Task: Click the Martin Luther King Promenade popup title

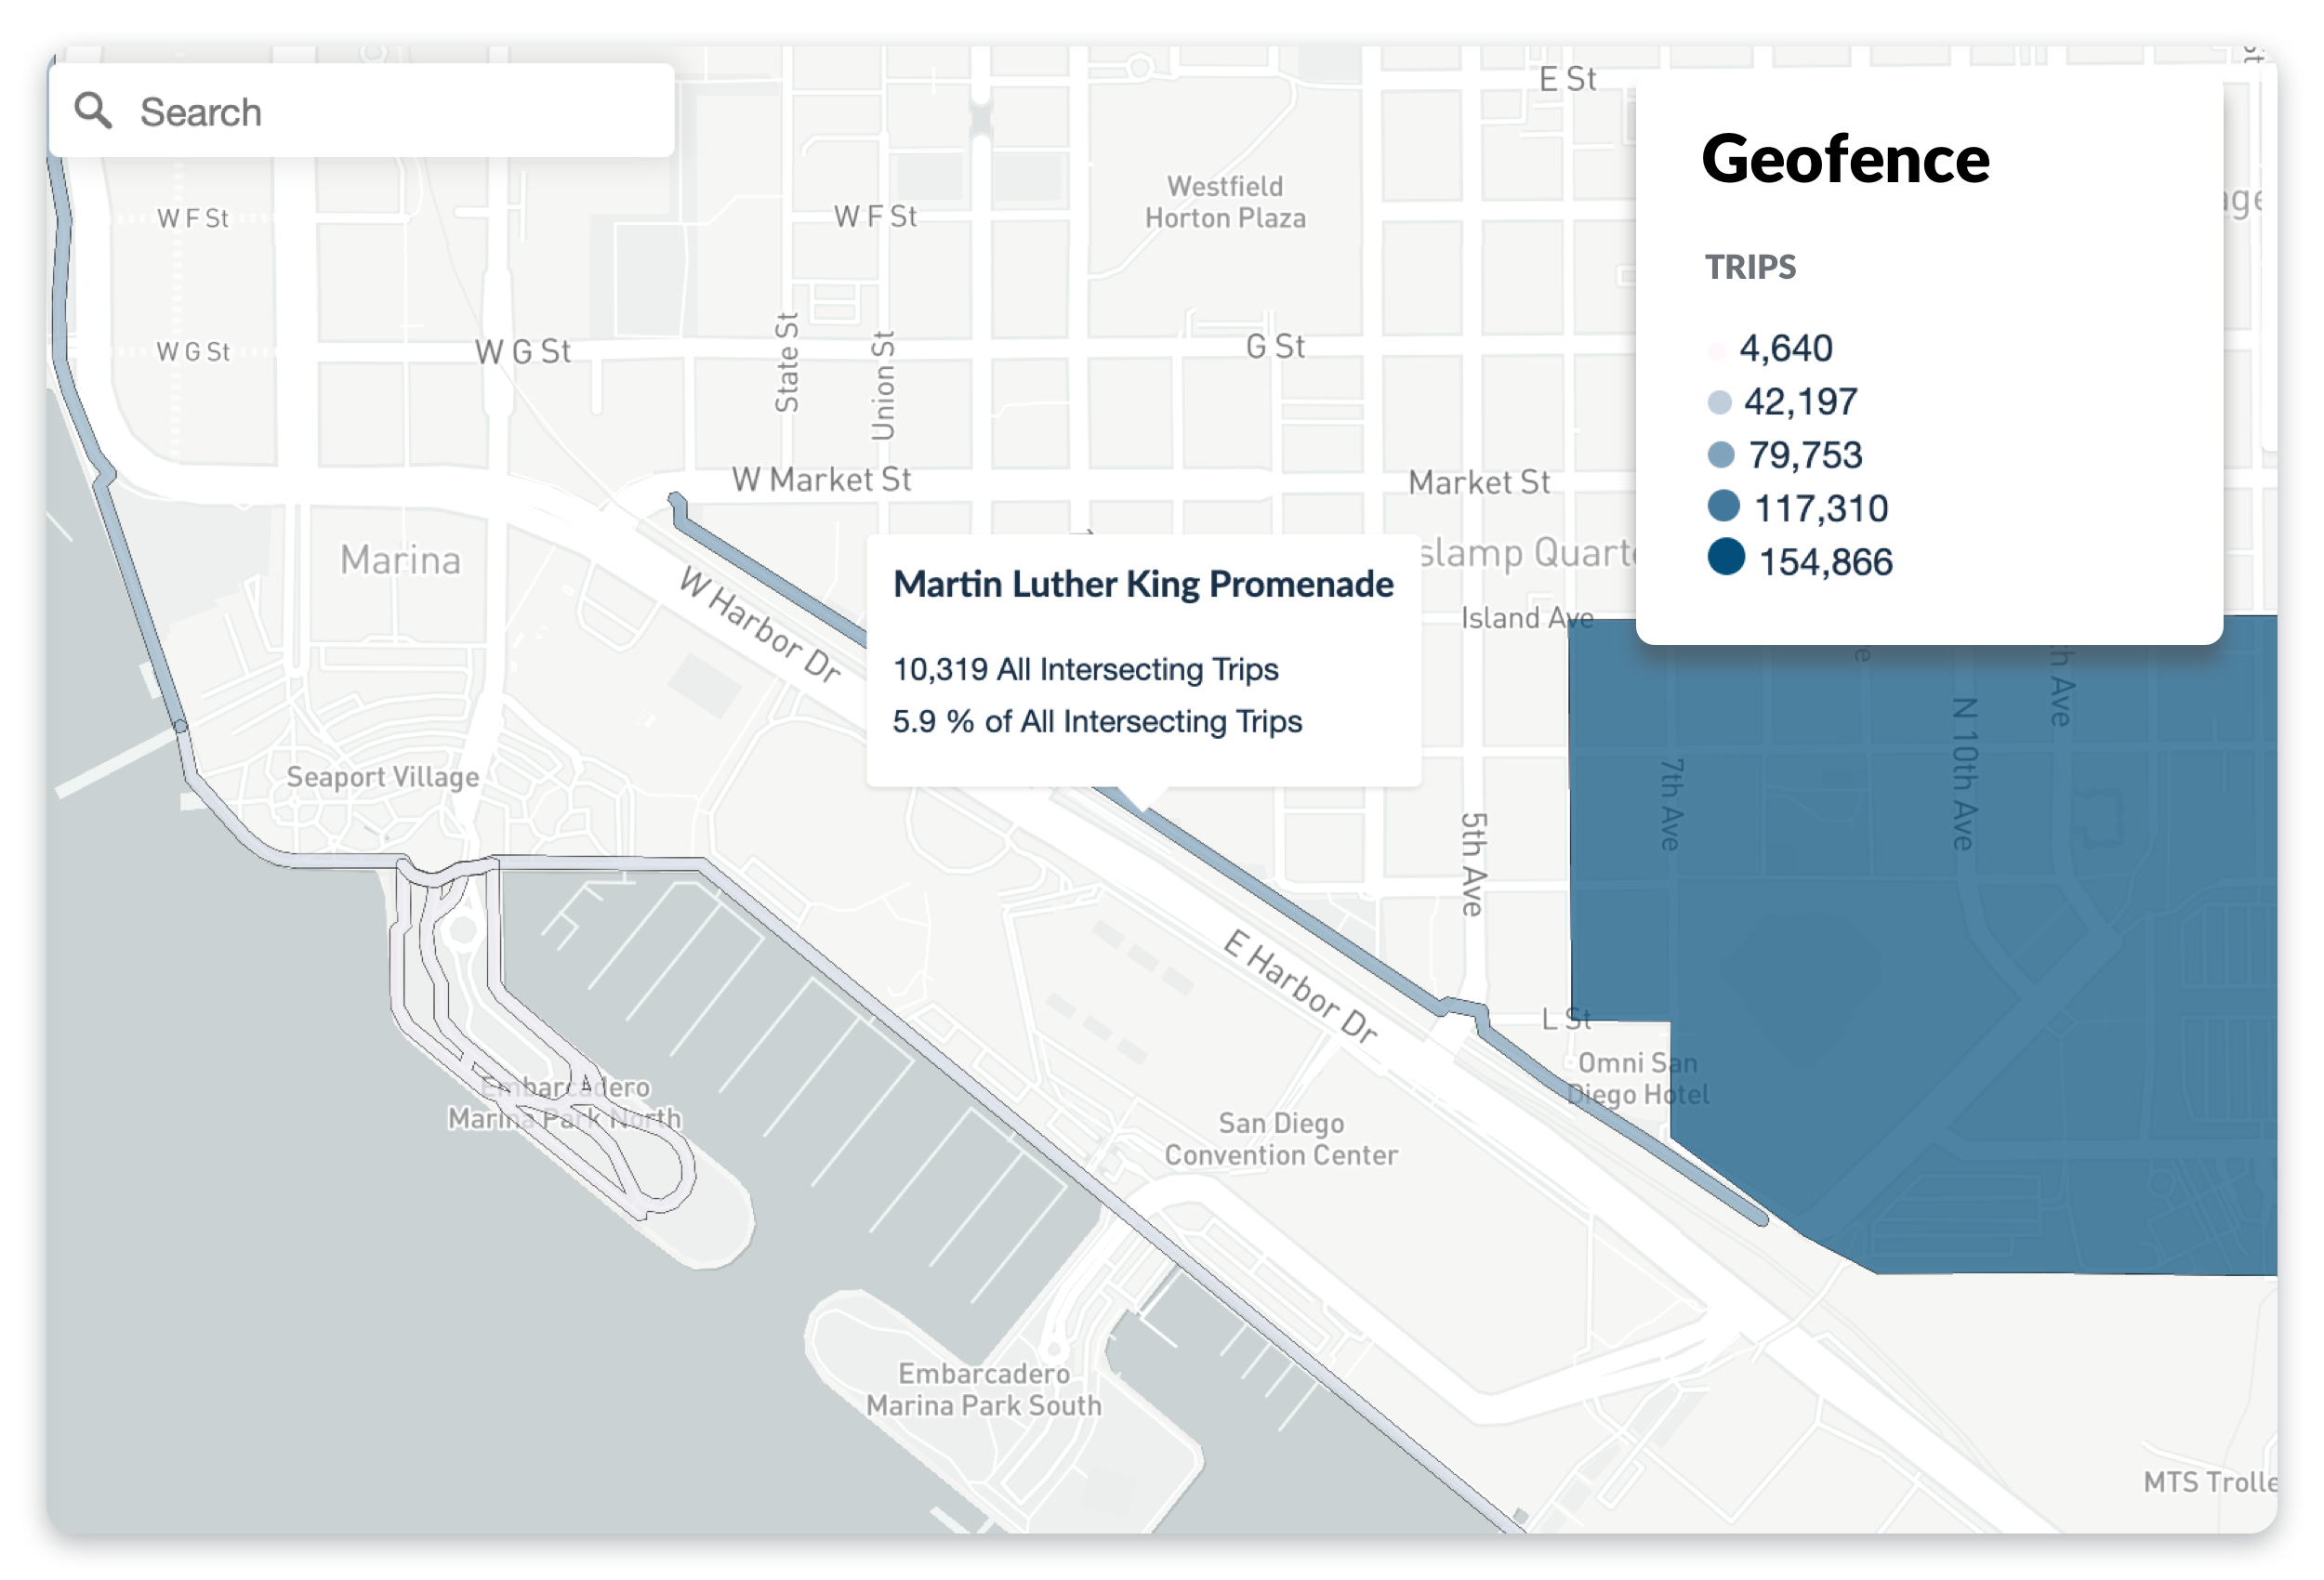Action: pos(1142,584)
